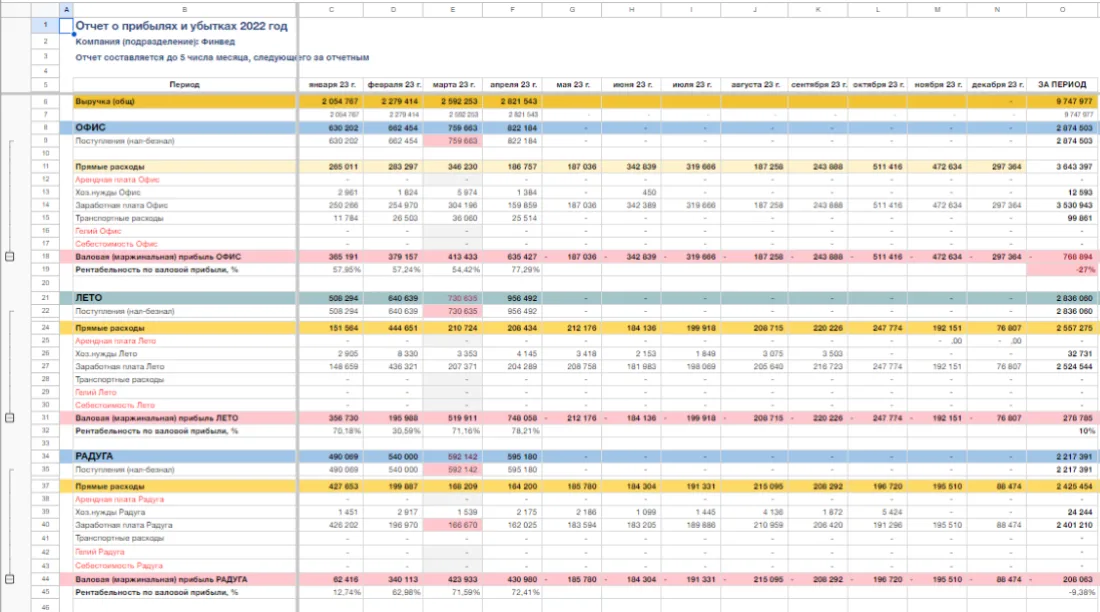Collapse the row group ending at row 31
This screenshot has height=612, width=1100.
click(x=10, y=418)
